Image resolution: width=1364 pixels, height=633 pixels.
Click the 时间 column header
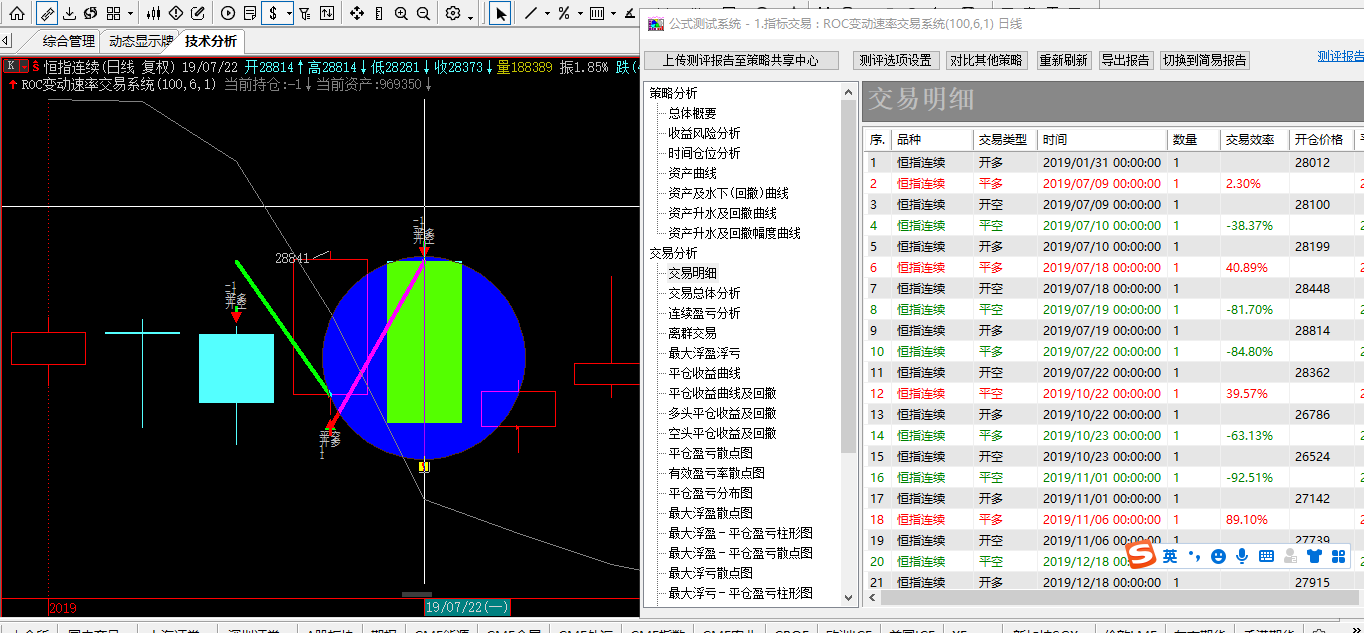(x=1103, y=140)
